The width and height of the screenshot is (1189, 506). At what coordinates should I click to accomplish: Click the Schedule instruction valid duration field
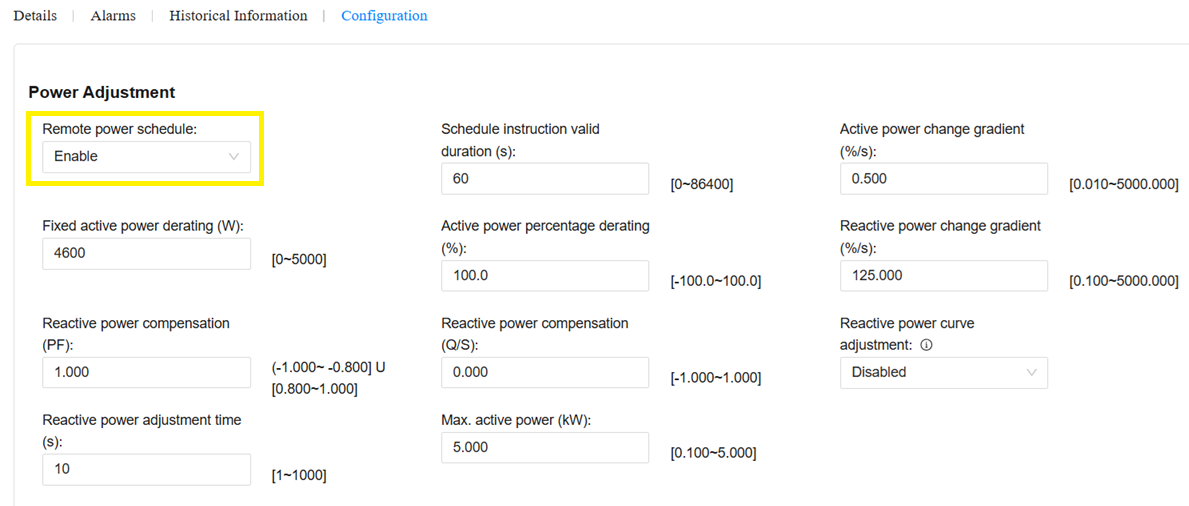click(x=544, y=179)
